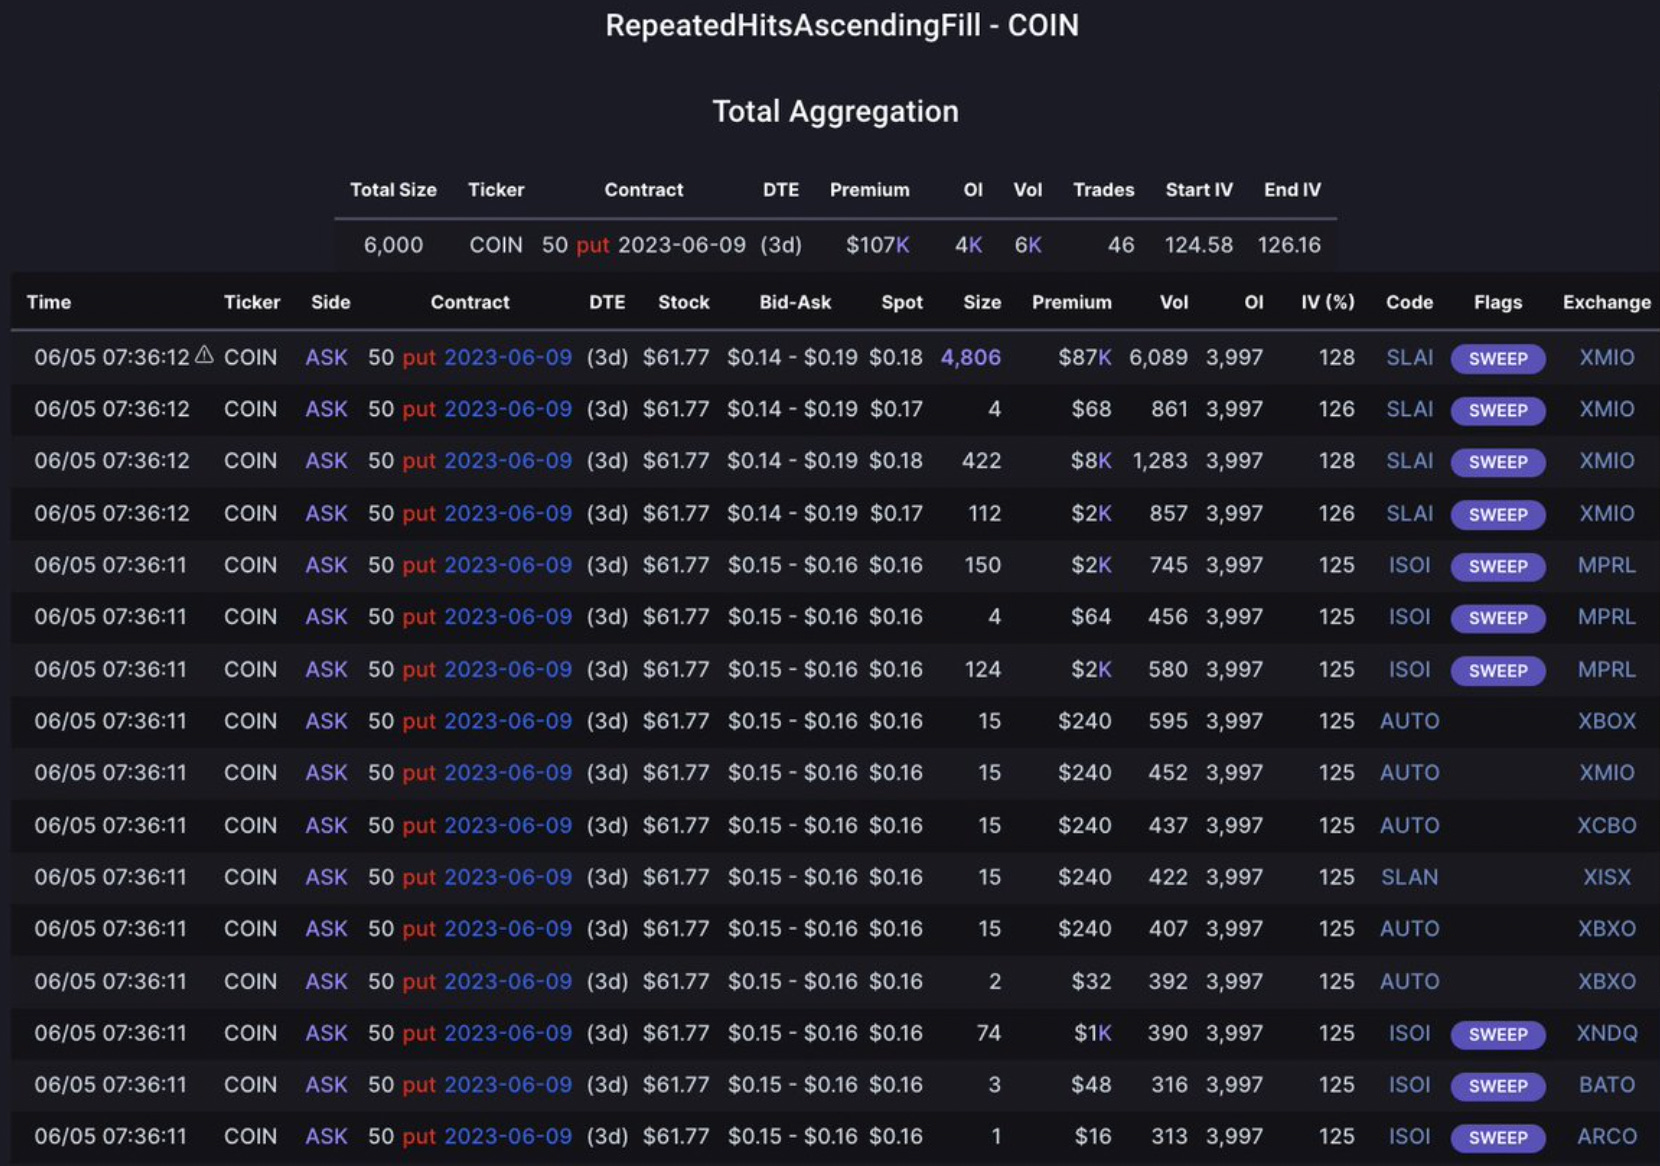This screenshot has height=1166, width=1660.
Task: Click the XISX exchange cell
Action: pyautogui.click(x=1606, y=877)
